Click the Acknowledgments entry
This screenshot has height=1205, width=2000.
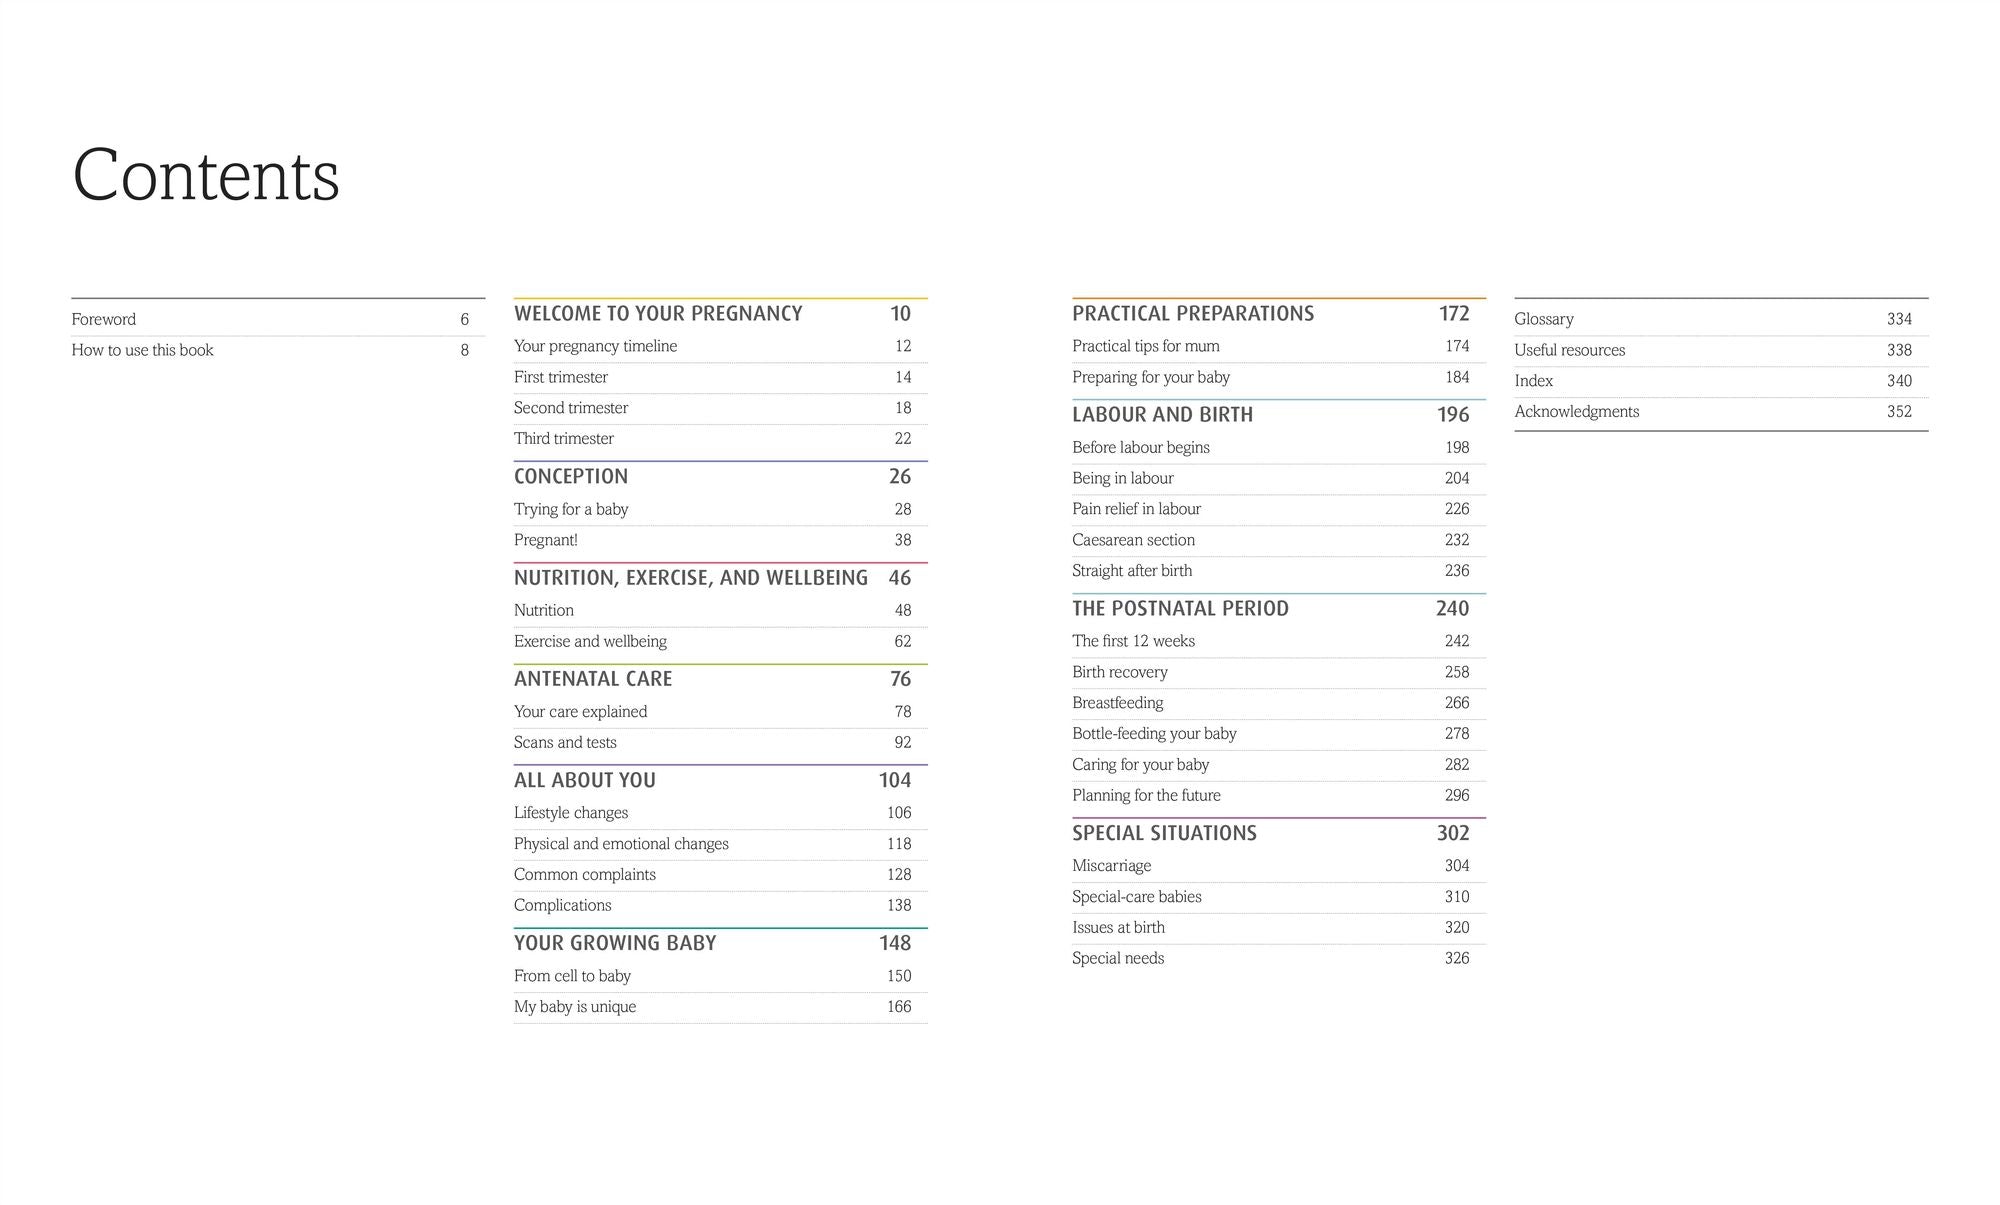(x=1576, y=411)
